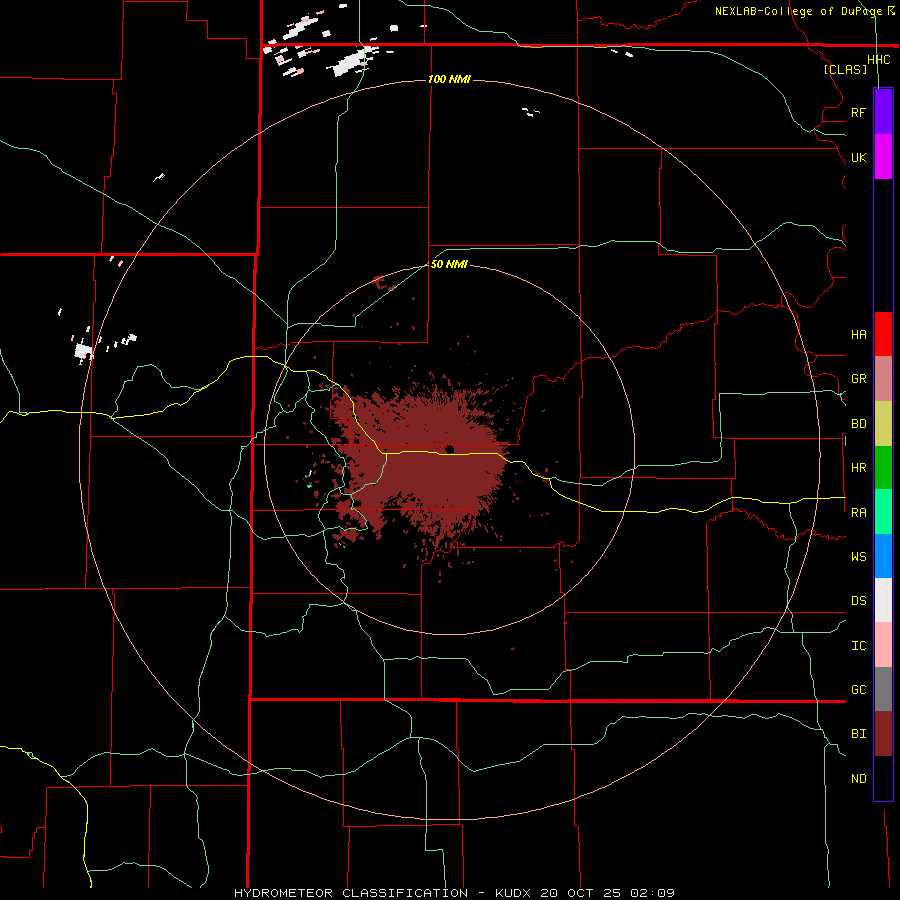Click the DS white legend swatch
This screenshot has height=900, width=900.
click(883, 600)
